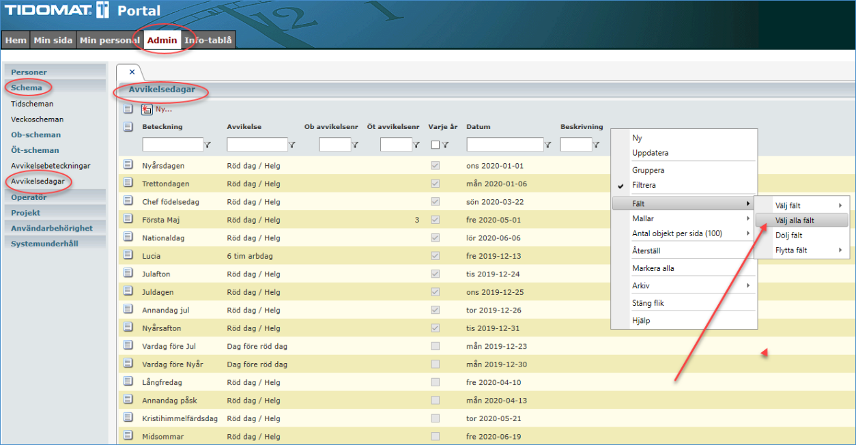Click the filter funnel for Öt avvikelsenr

[416, 145]
